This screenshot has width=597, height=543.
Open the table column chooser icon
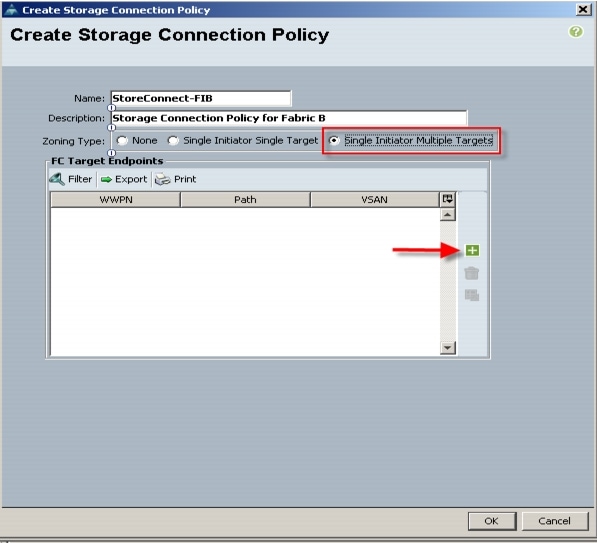pos(447,199)
